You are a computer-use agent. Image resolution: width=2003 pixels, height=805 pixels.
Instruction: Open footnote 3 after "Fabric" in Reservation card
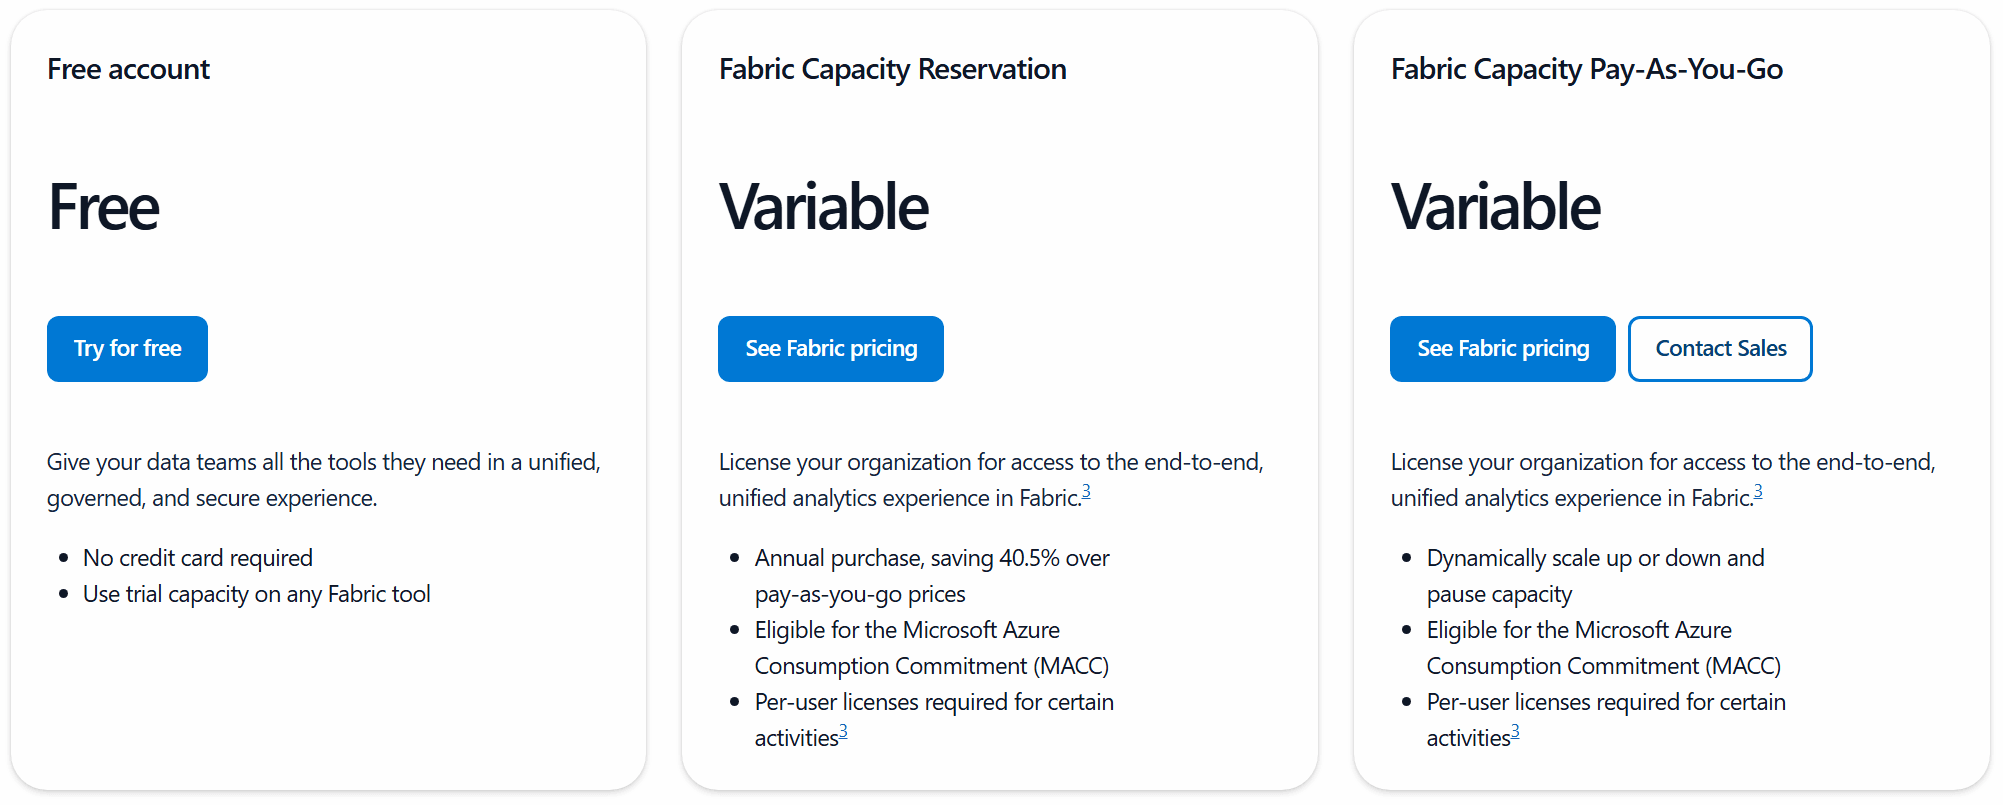point(1087,490)
